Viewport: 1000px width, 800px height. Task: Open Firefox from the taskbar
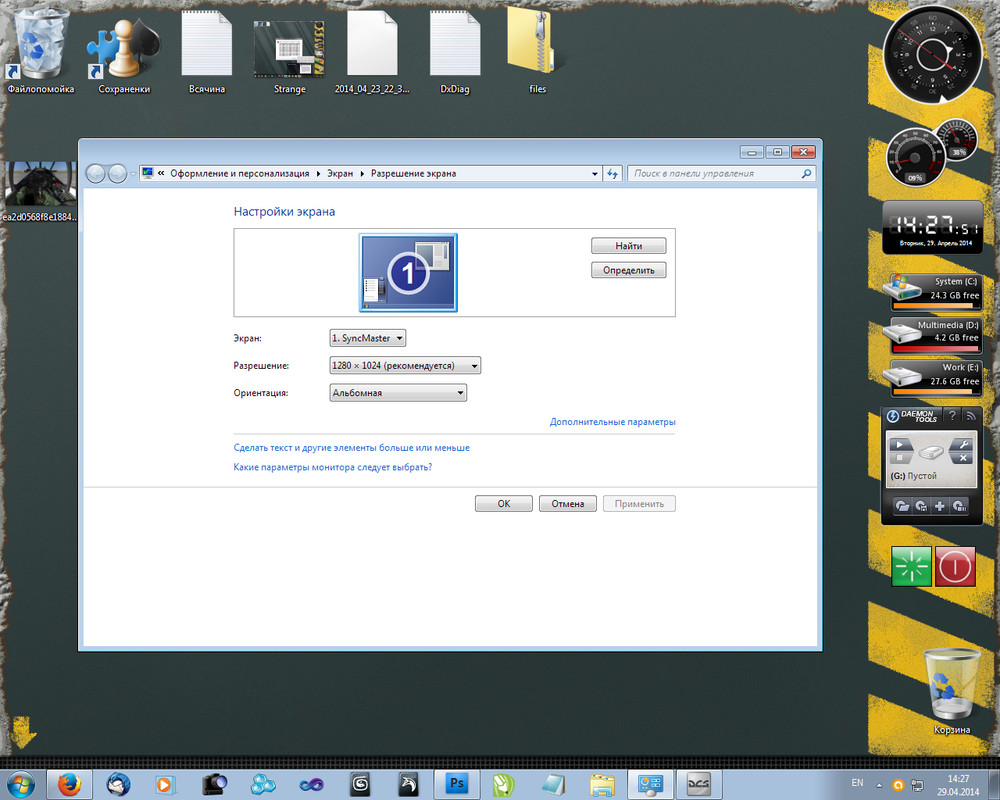click(68, 784)
